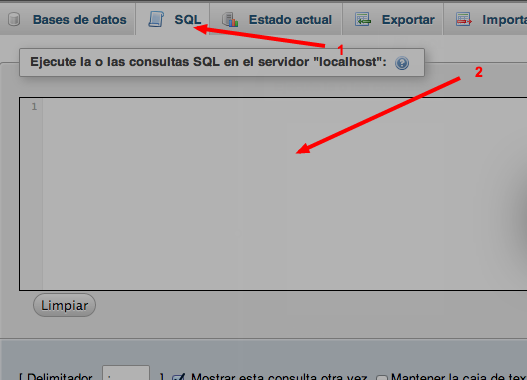Viewport: 527px width, 380px height.
Task: Switch to the SQL tab
Action: 173,19
